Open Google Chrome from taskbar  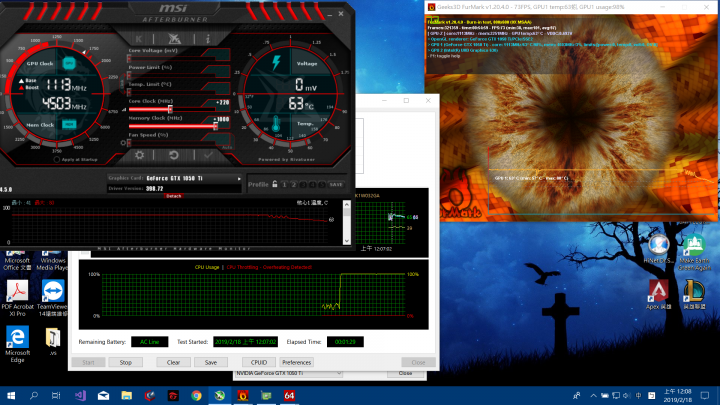click(197, 395)
